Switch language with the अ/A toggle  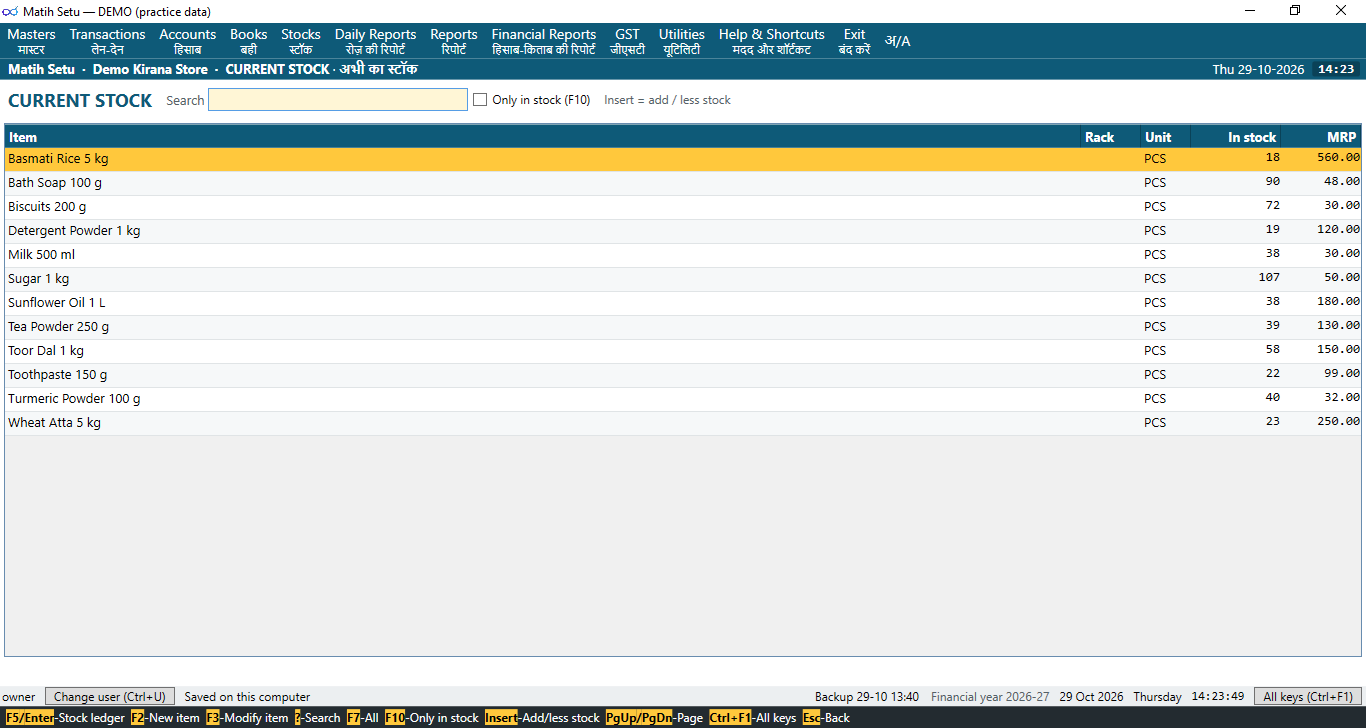click(x=897, y=41)
